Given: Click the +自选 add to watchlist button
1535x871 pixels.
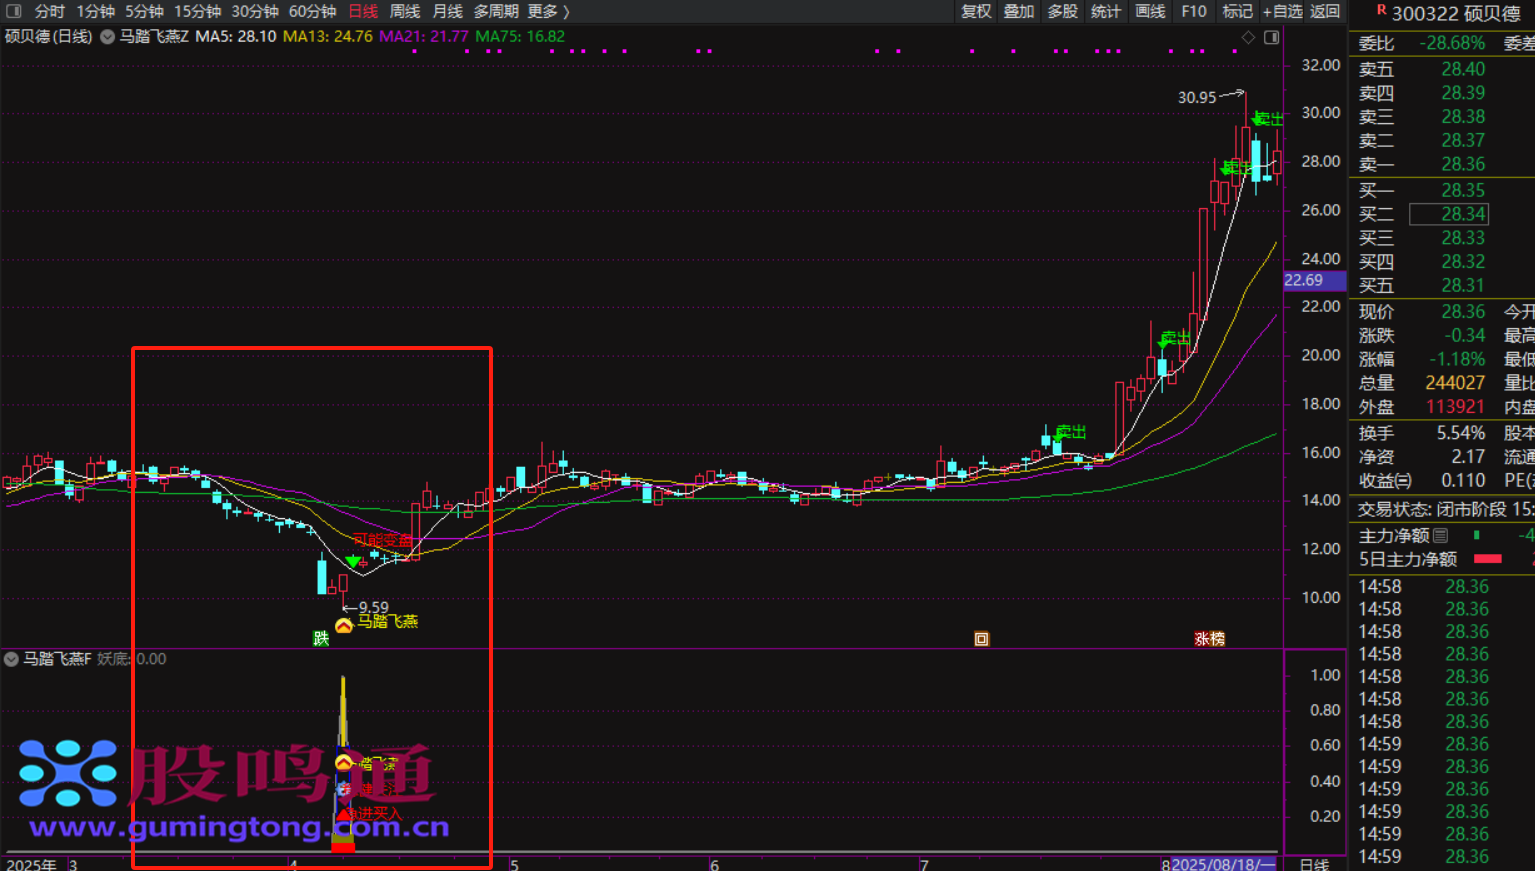Looking at the screenshot, I should pyautogui.click(x=1282, y=11).
